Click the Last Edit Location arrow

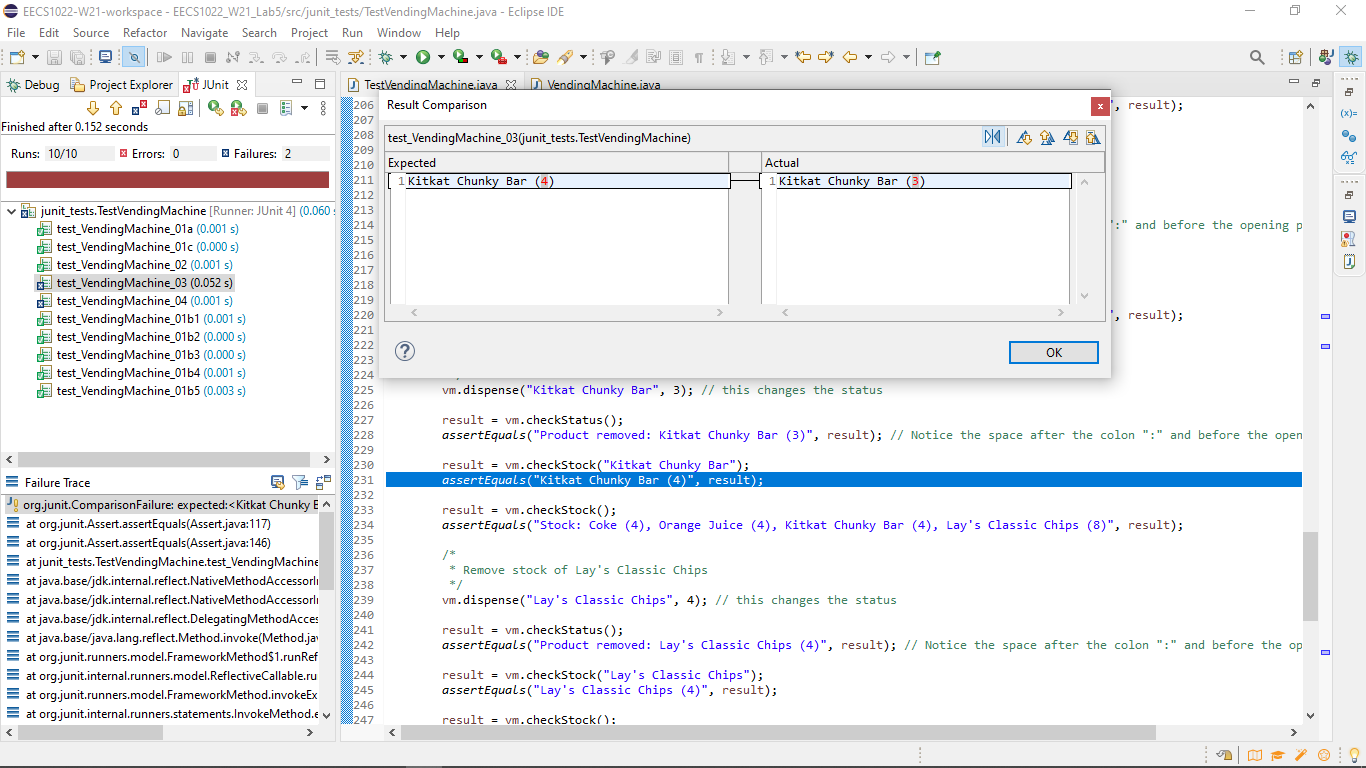tap(803, 58)
